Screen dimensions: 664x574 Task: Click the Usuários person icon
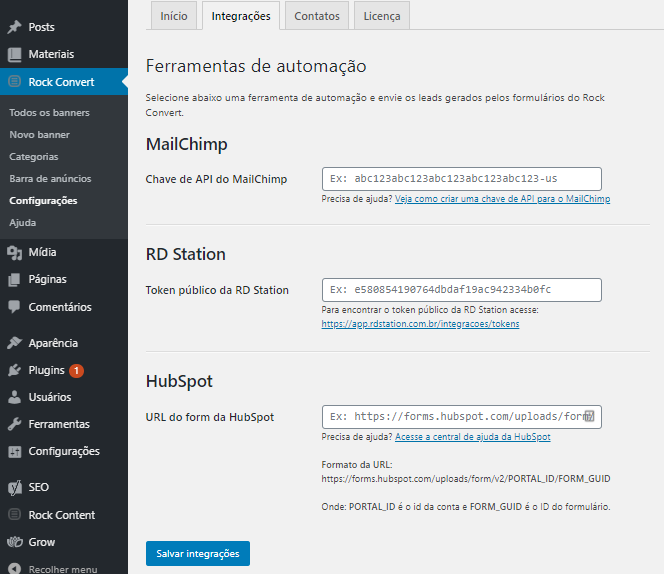14,397
